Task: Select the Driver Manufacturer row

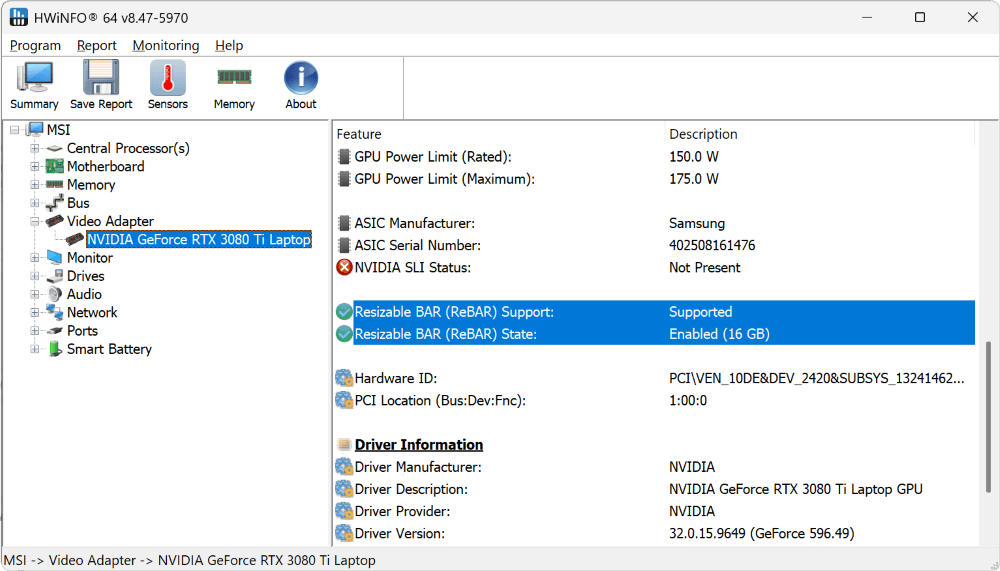Action: pos(655,467)
